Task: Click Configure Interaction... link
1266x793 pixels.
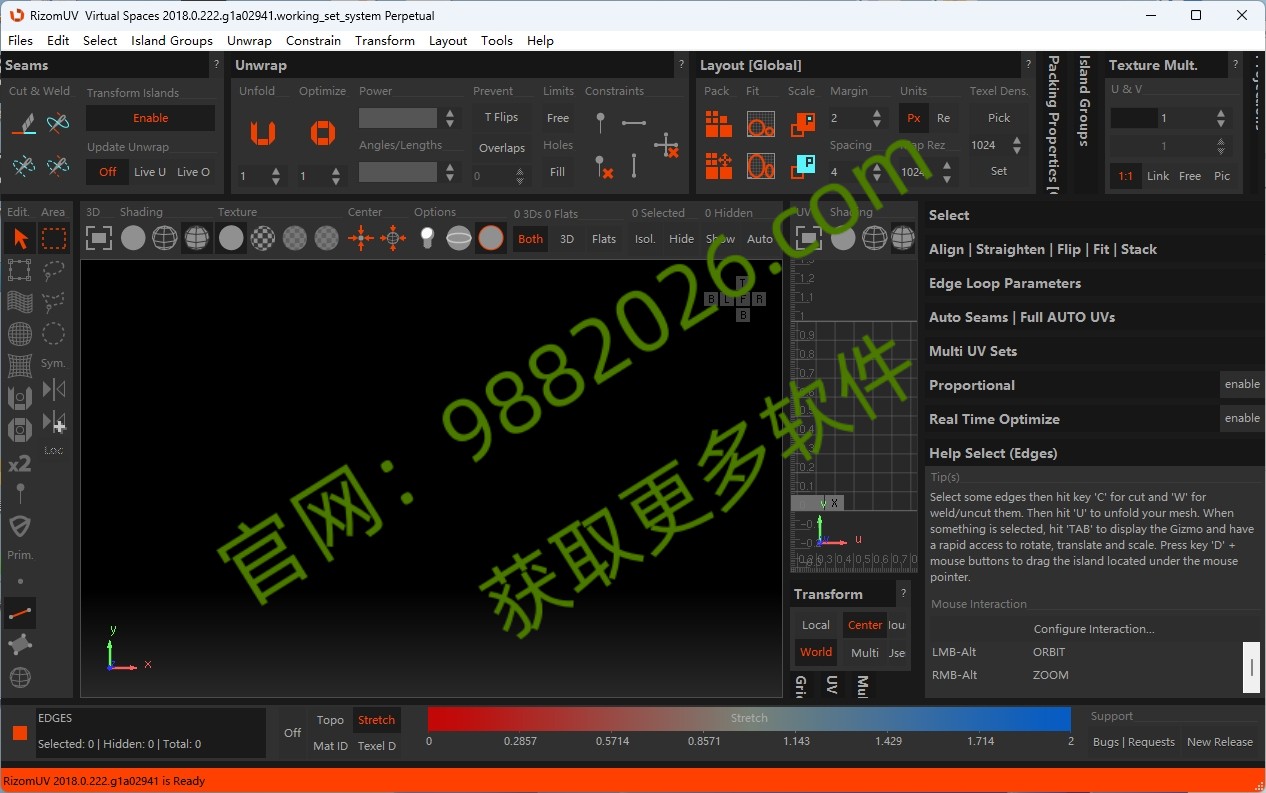Action: [1094, 629]
